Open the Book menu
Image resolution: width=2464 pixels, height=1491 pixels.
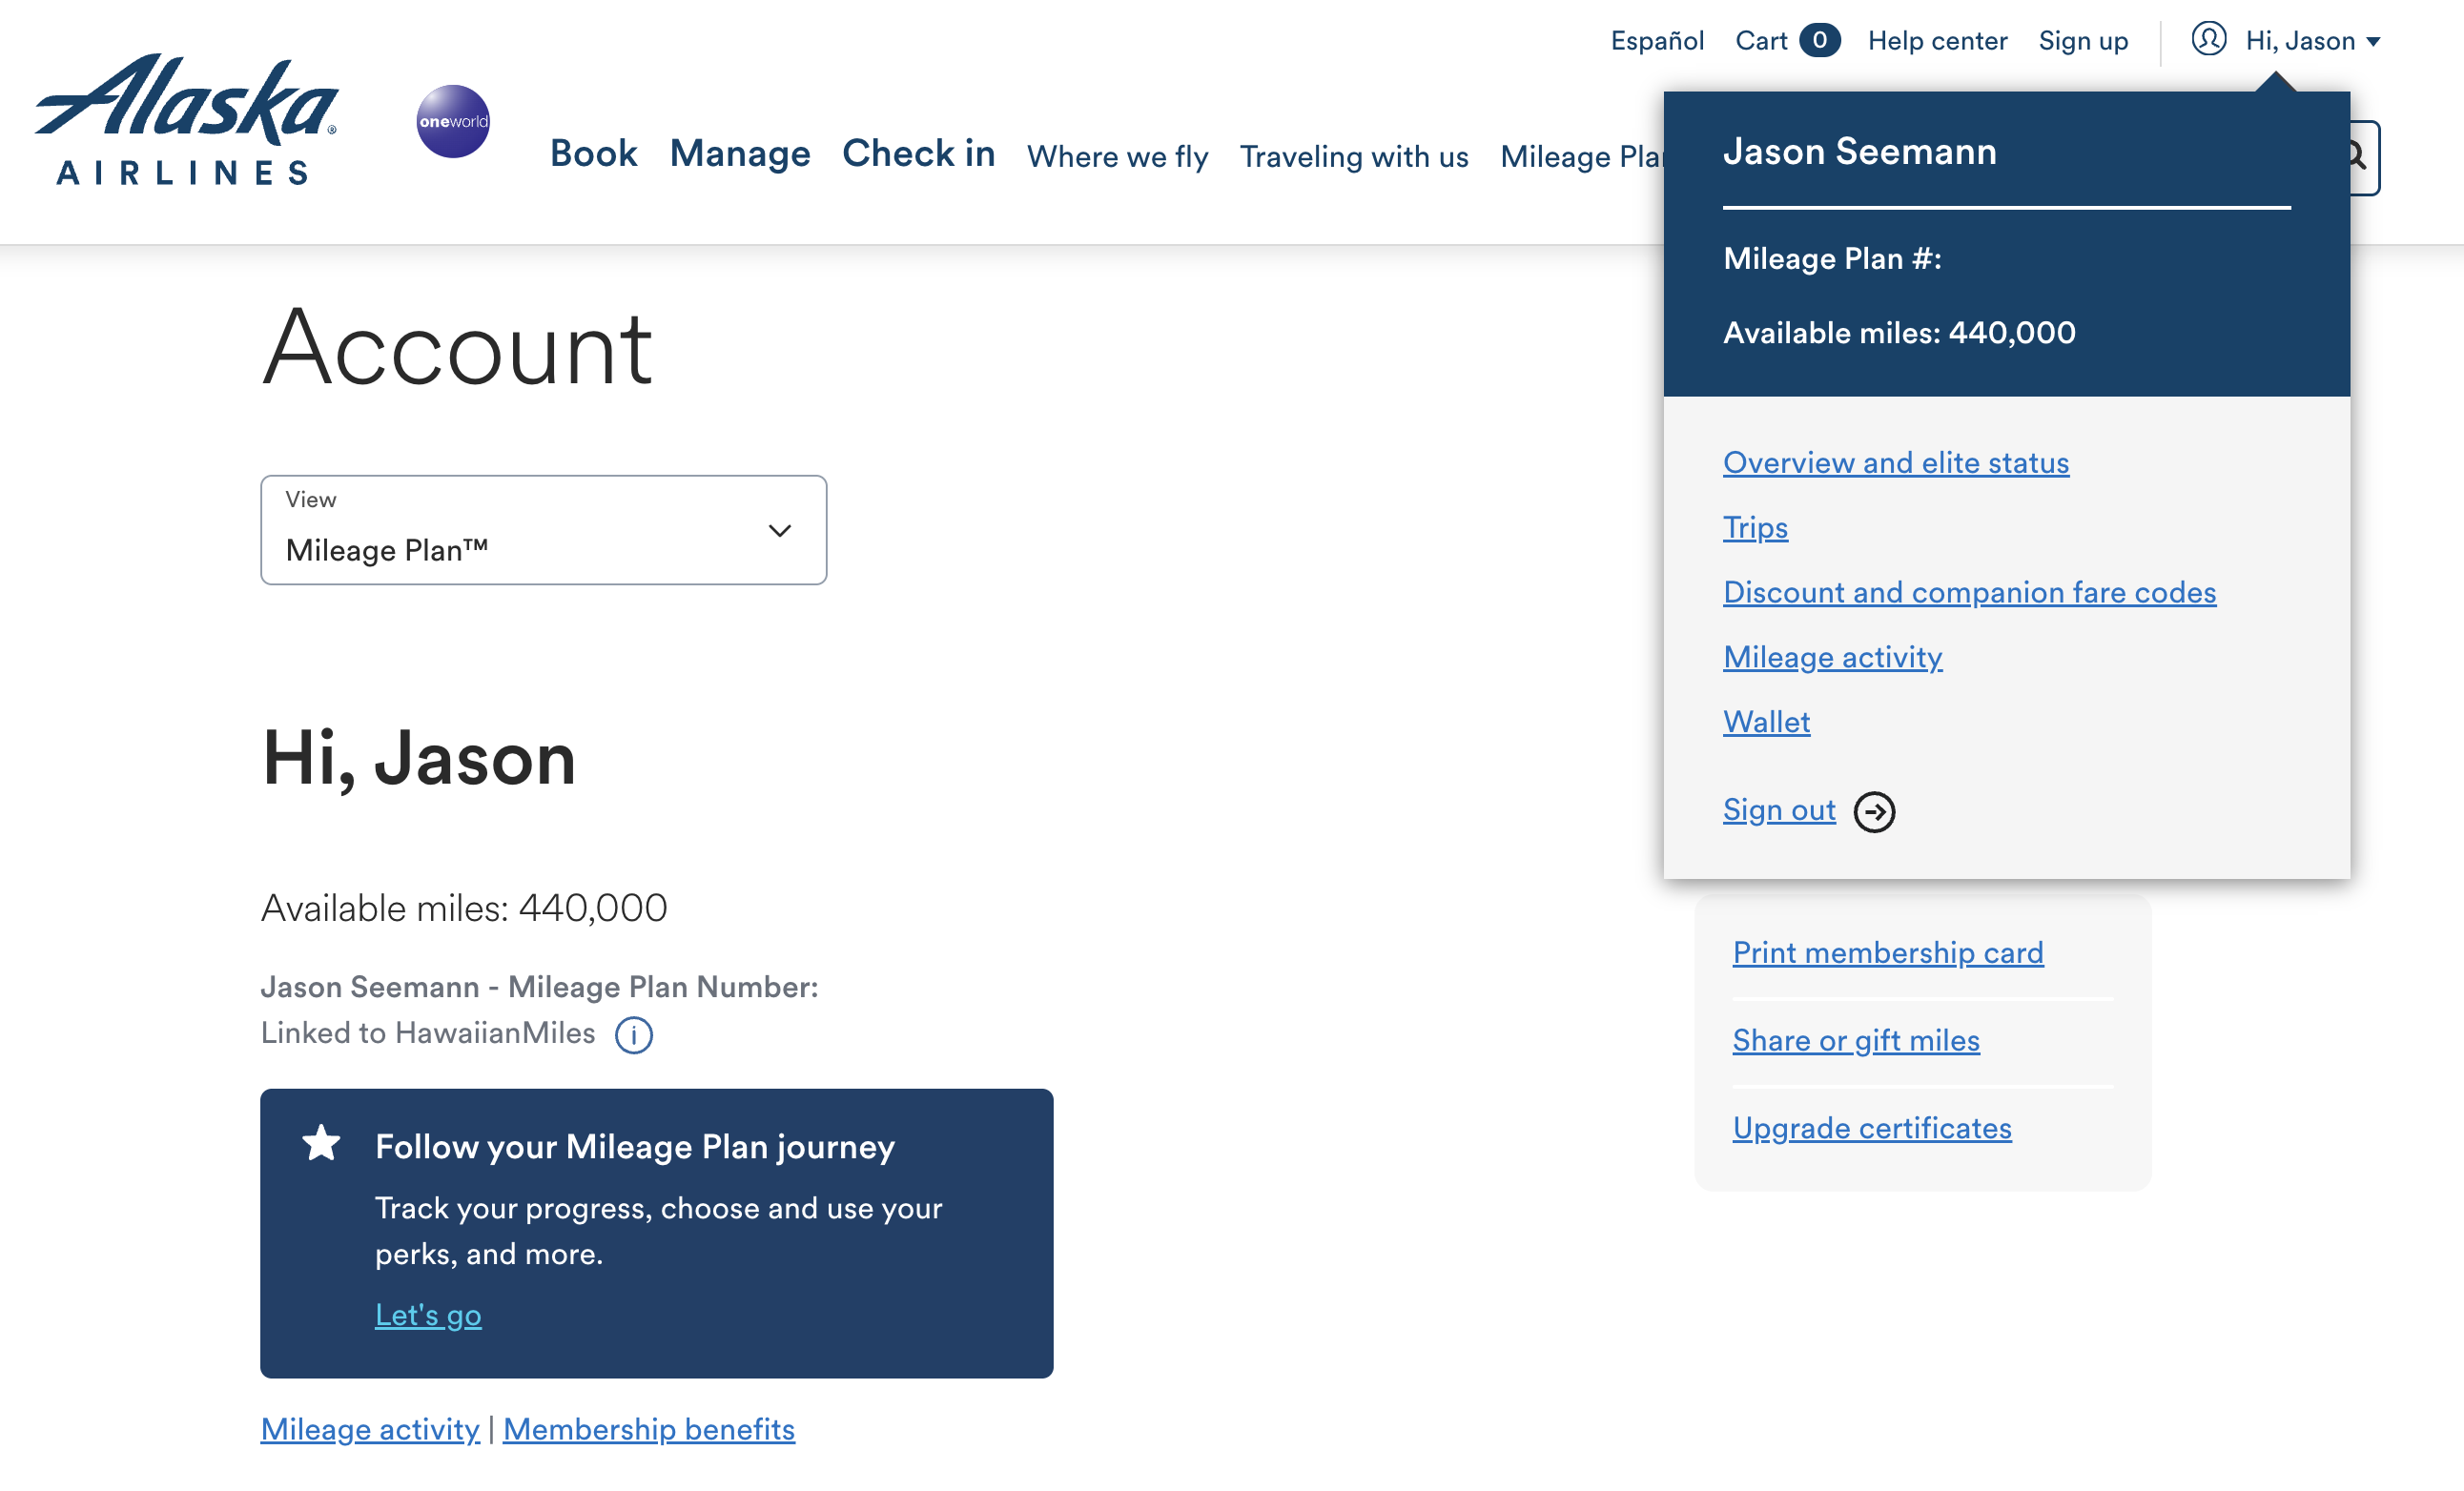(593, 154)
